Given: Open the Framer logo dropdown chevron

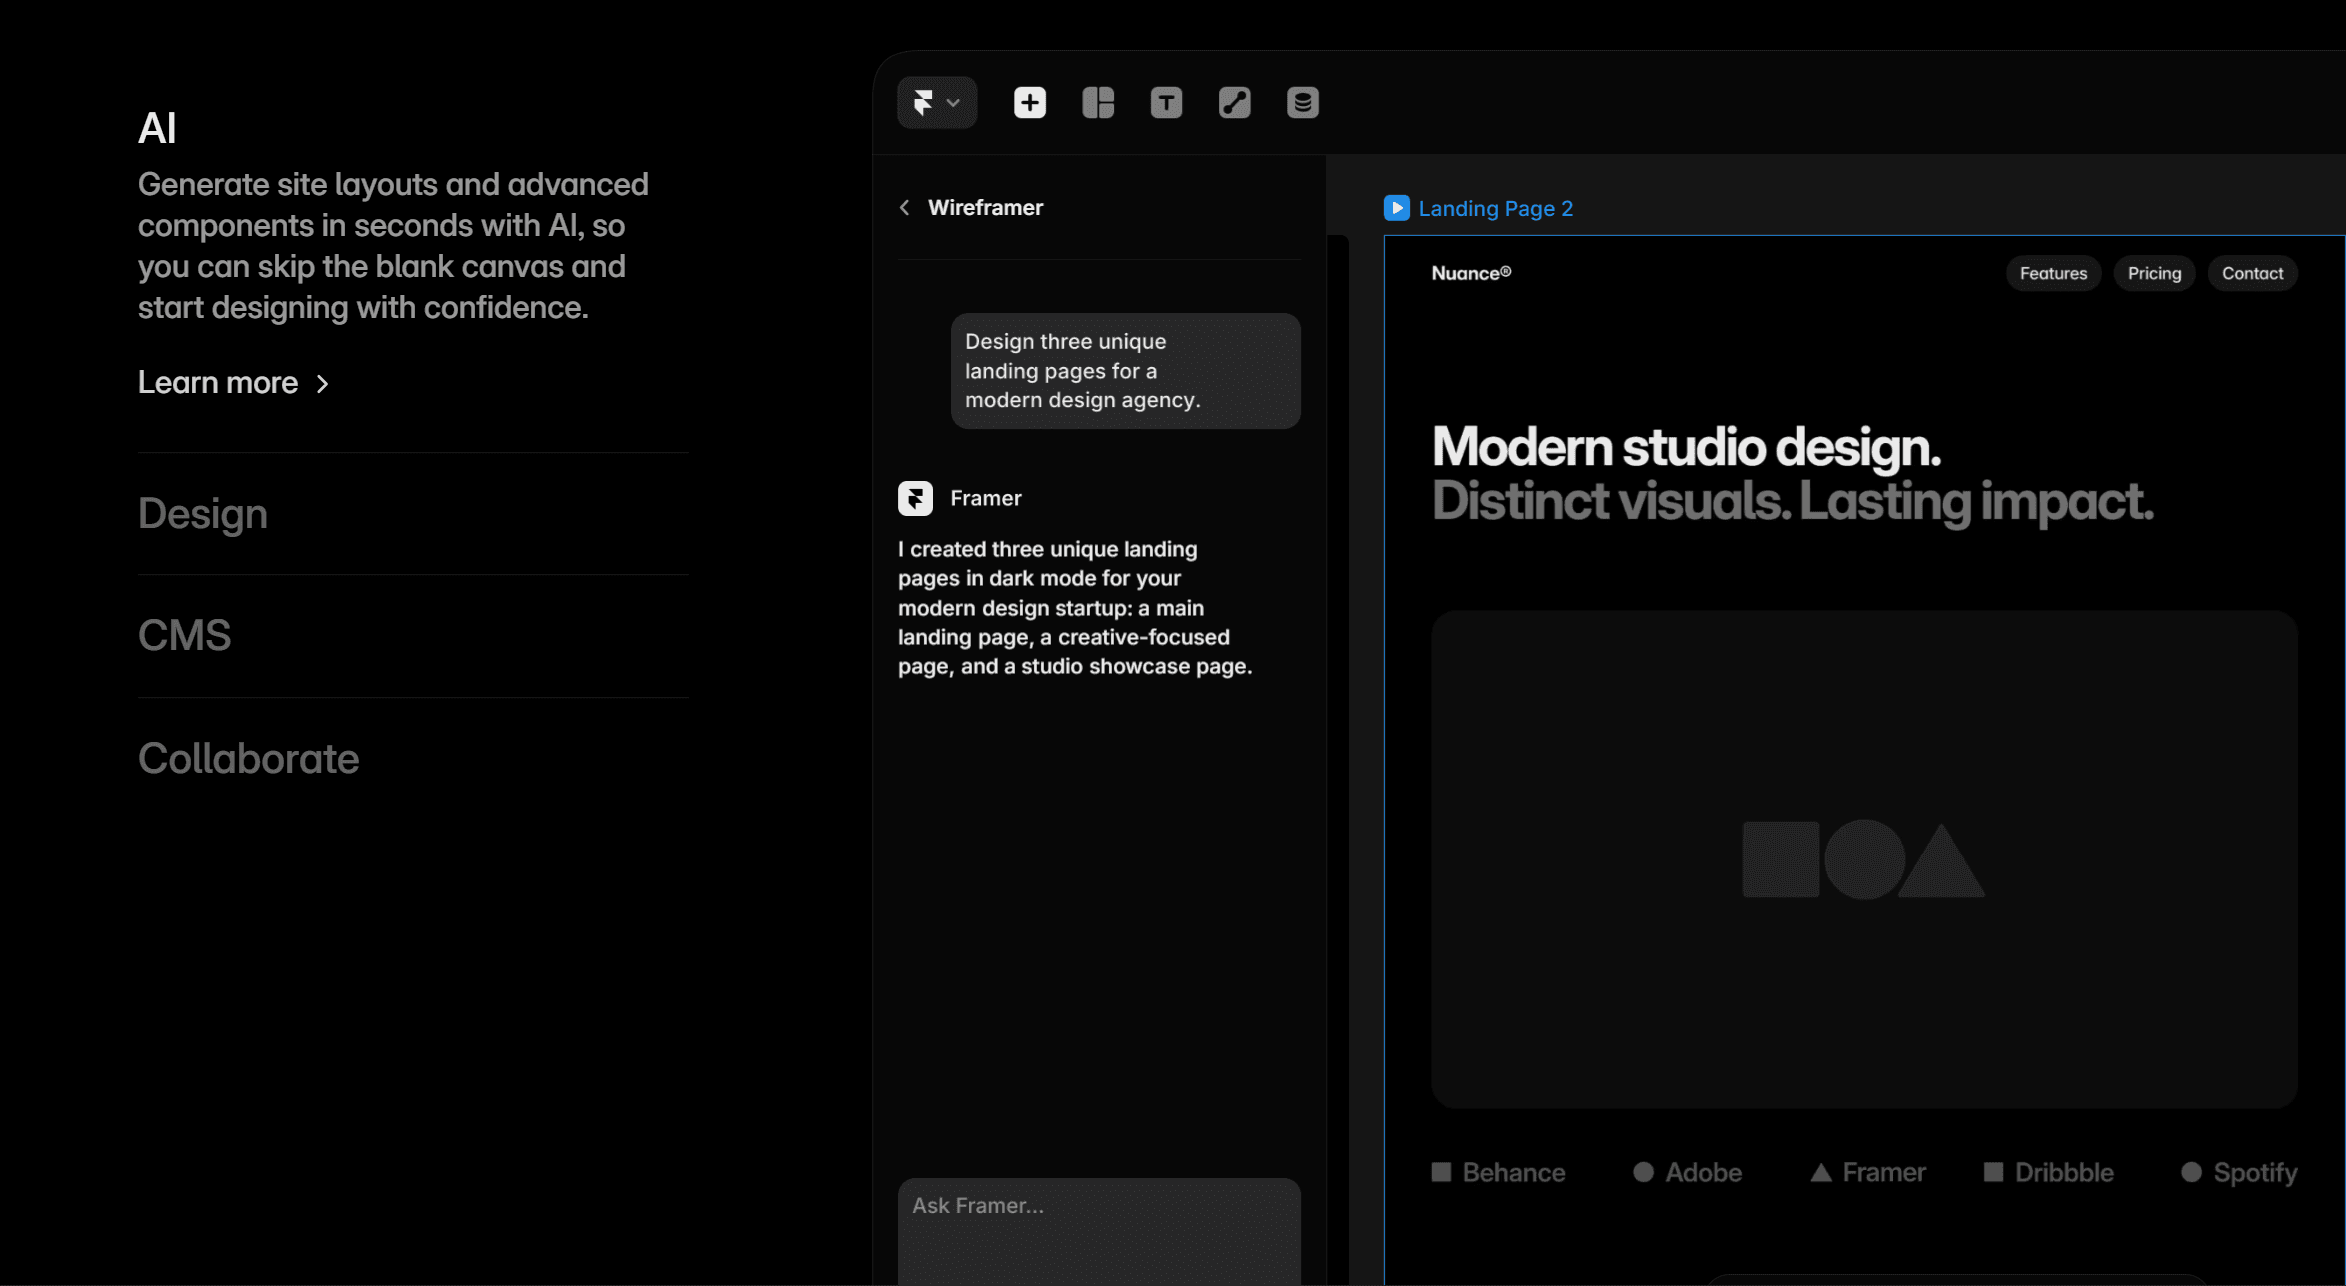Looking at the screenshot, I should (955, 102).
